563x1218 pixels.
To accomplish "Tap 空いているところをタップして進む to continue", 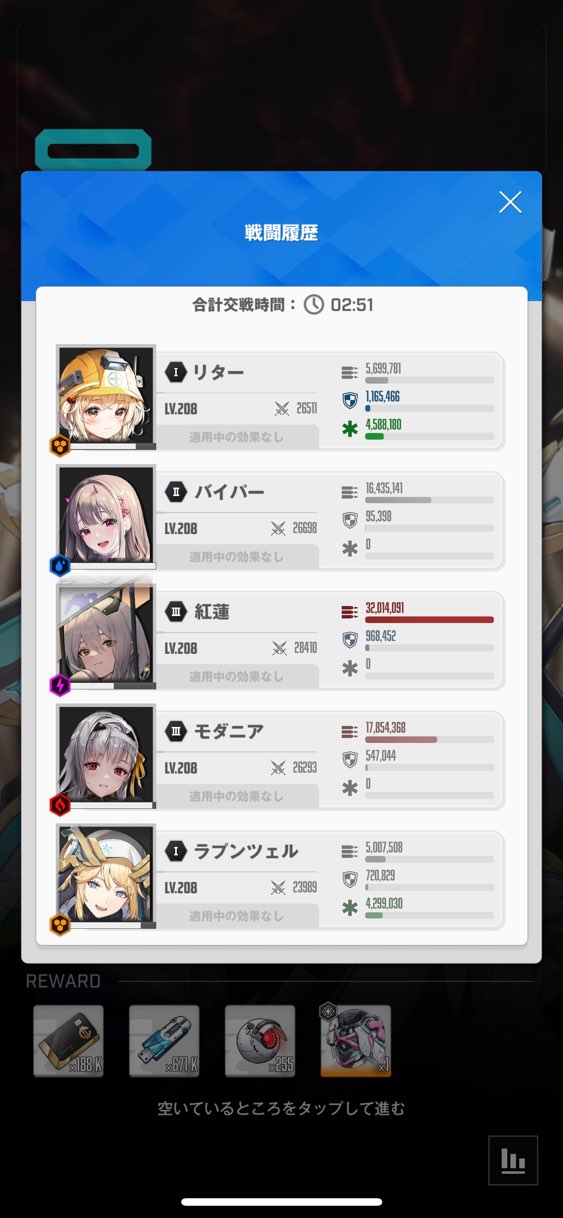I will 281,1108.
